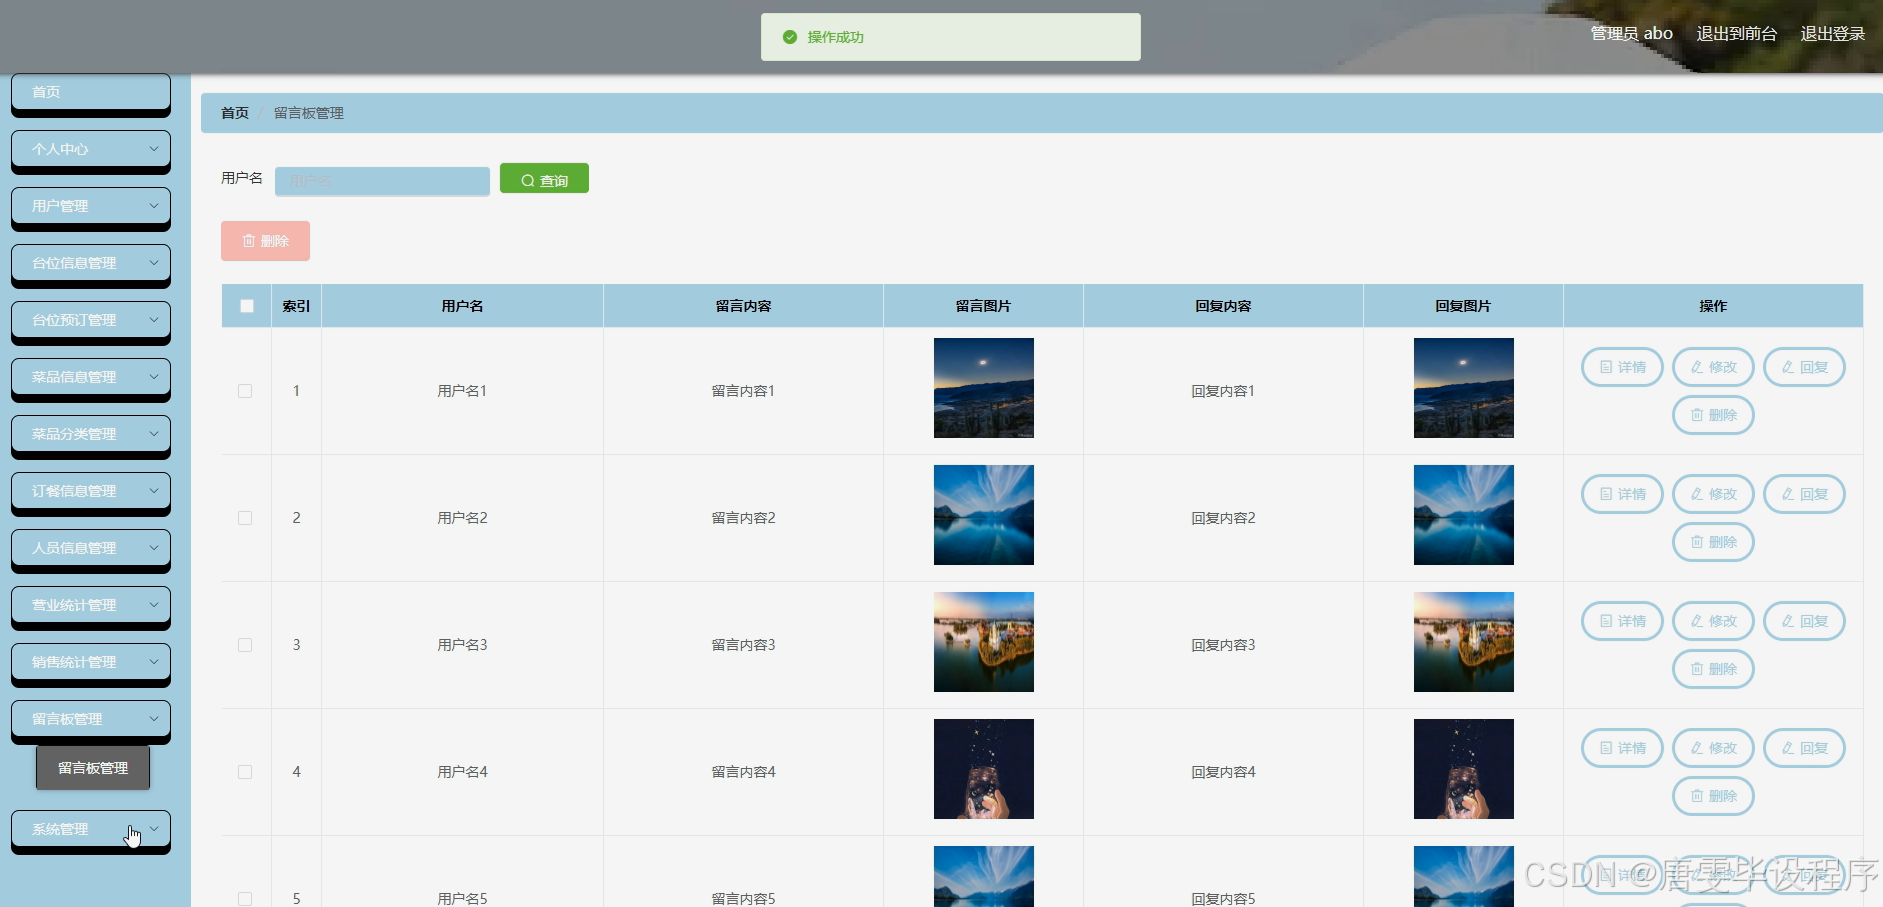Click the 留言内容4 table cell
Image resolution: width=1883 pixels, height=907 pixels.
pos(743,772)
